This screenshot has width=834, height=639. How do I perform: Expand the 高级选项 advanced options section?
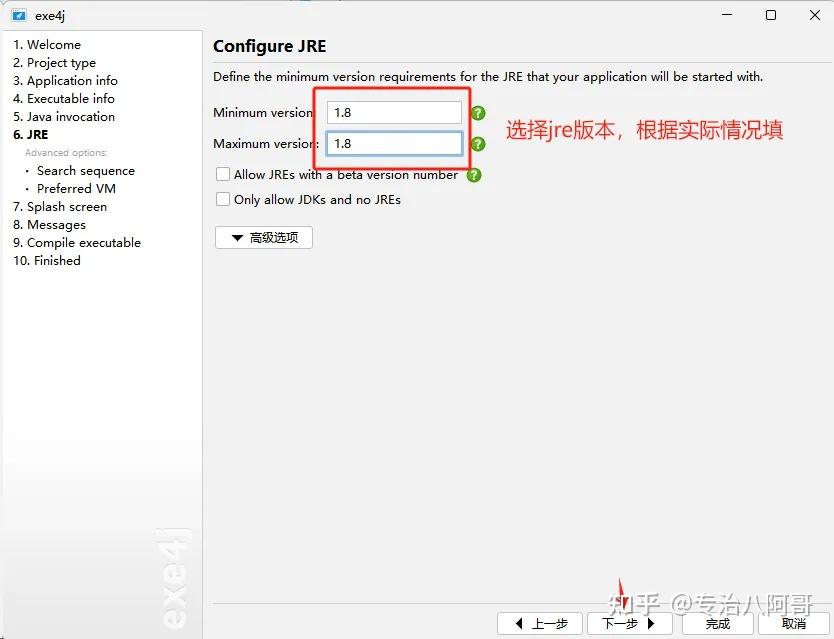tap(263, 237)
